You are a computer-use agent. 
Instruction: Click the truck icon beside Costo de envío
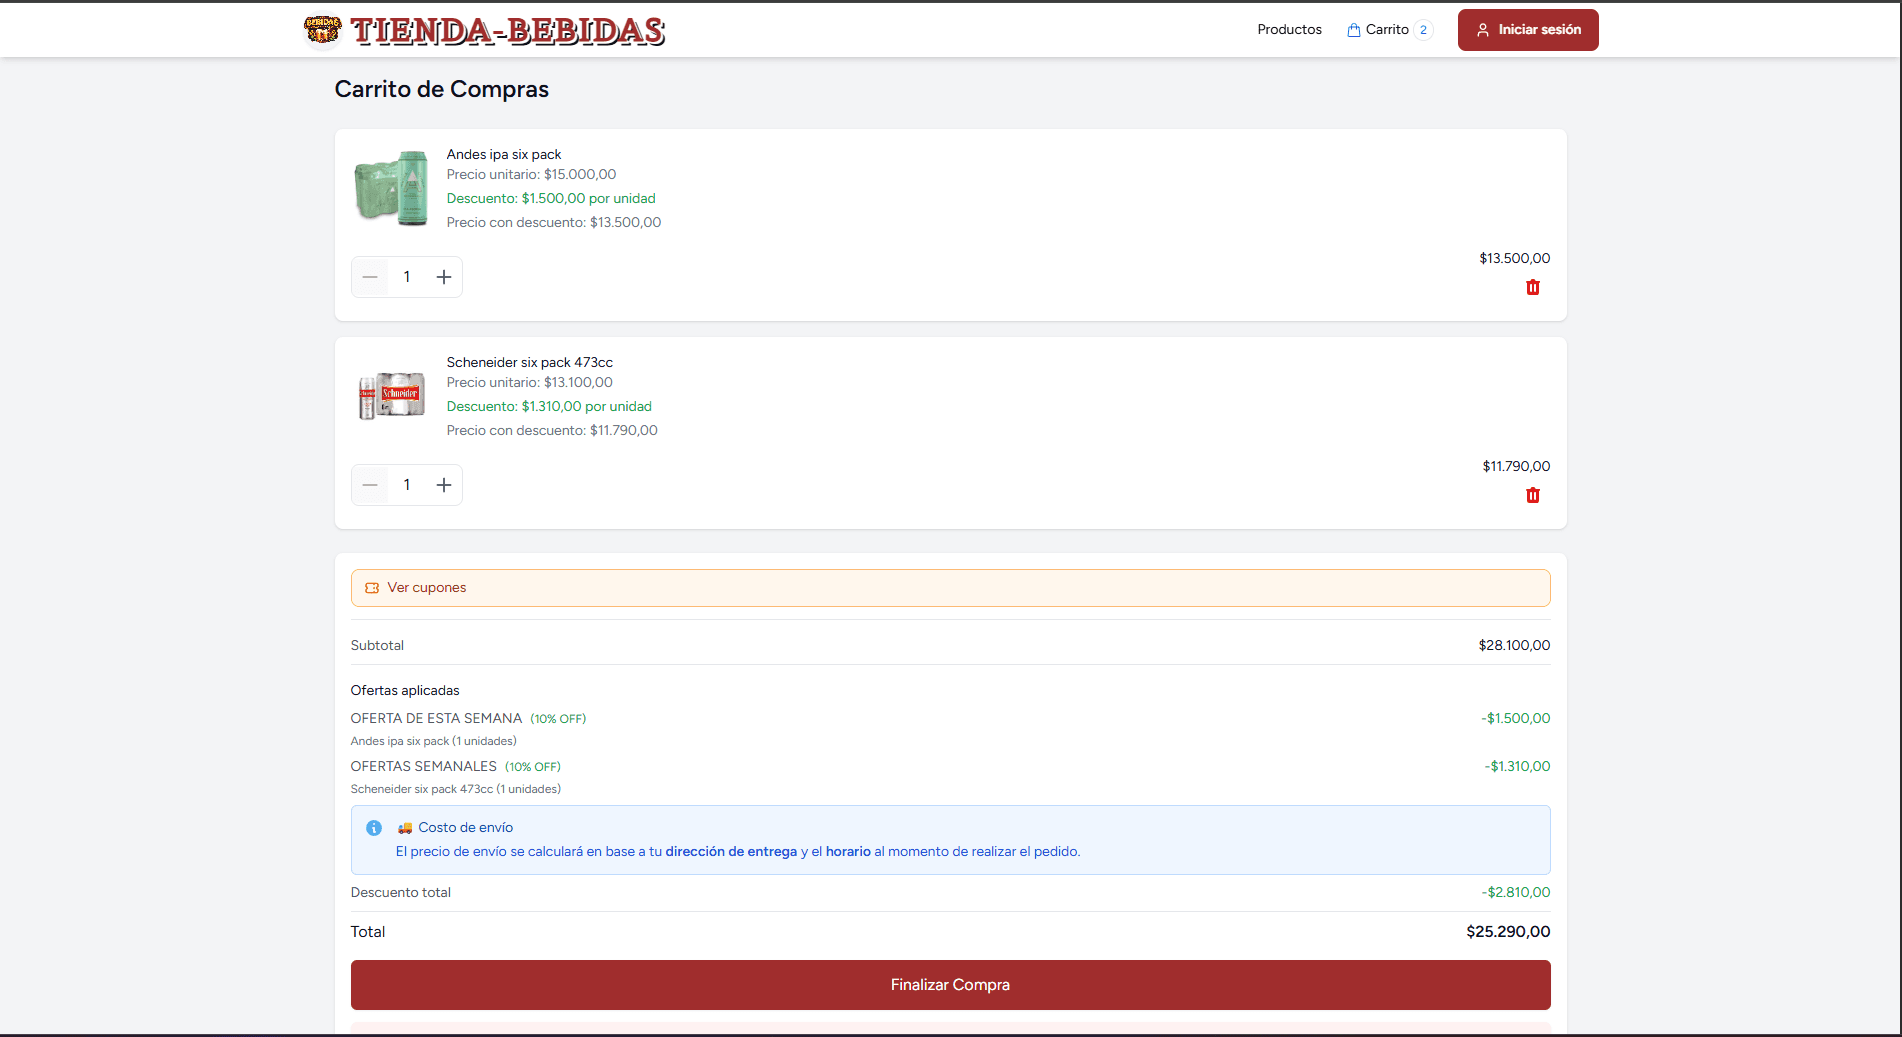pyautogui.click(x=404, y=827)
